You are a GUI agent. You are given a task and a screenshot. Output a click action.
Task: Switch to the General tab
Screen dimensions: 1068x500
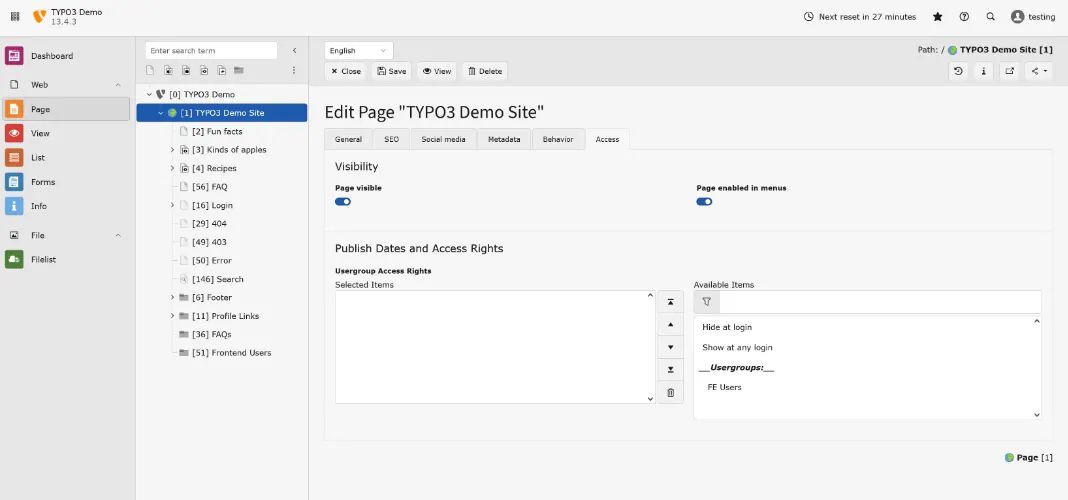point(348,139)
